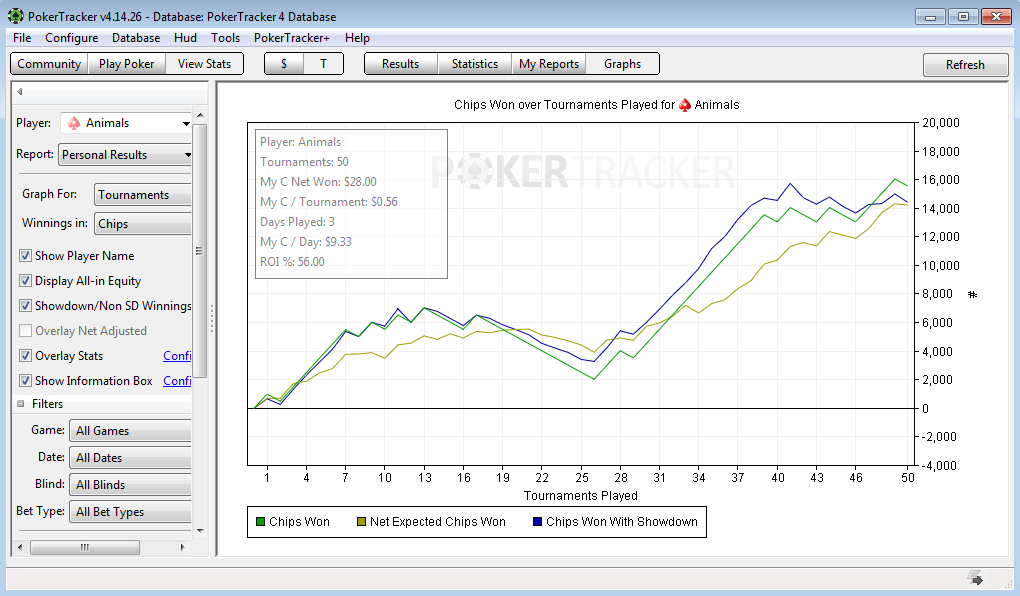Viewport: 1020px width, 596px height.
Task: Open the Help menu
Action: tap(357, 38)
